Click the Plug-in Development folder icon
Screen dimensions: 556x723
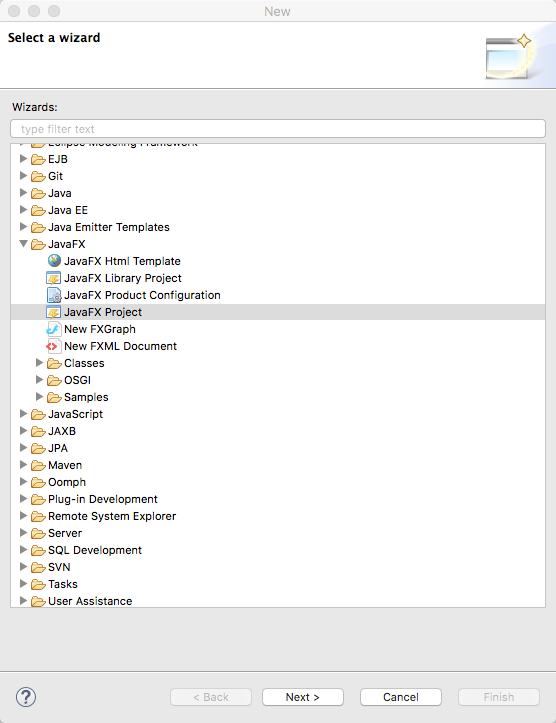[x=38, y=499]
